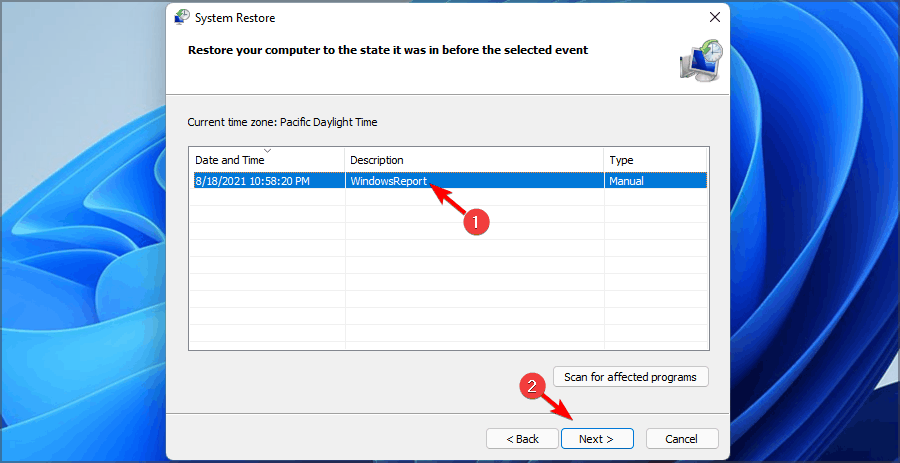Click an empty row in the restore point list

448,272
